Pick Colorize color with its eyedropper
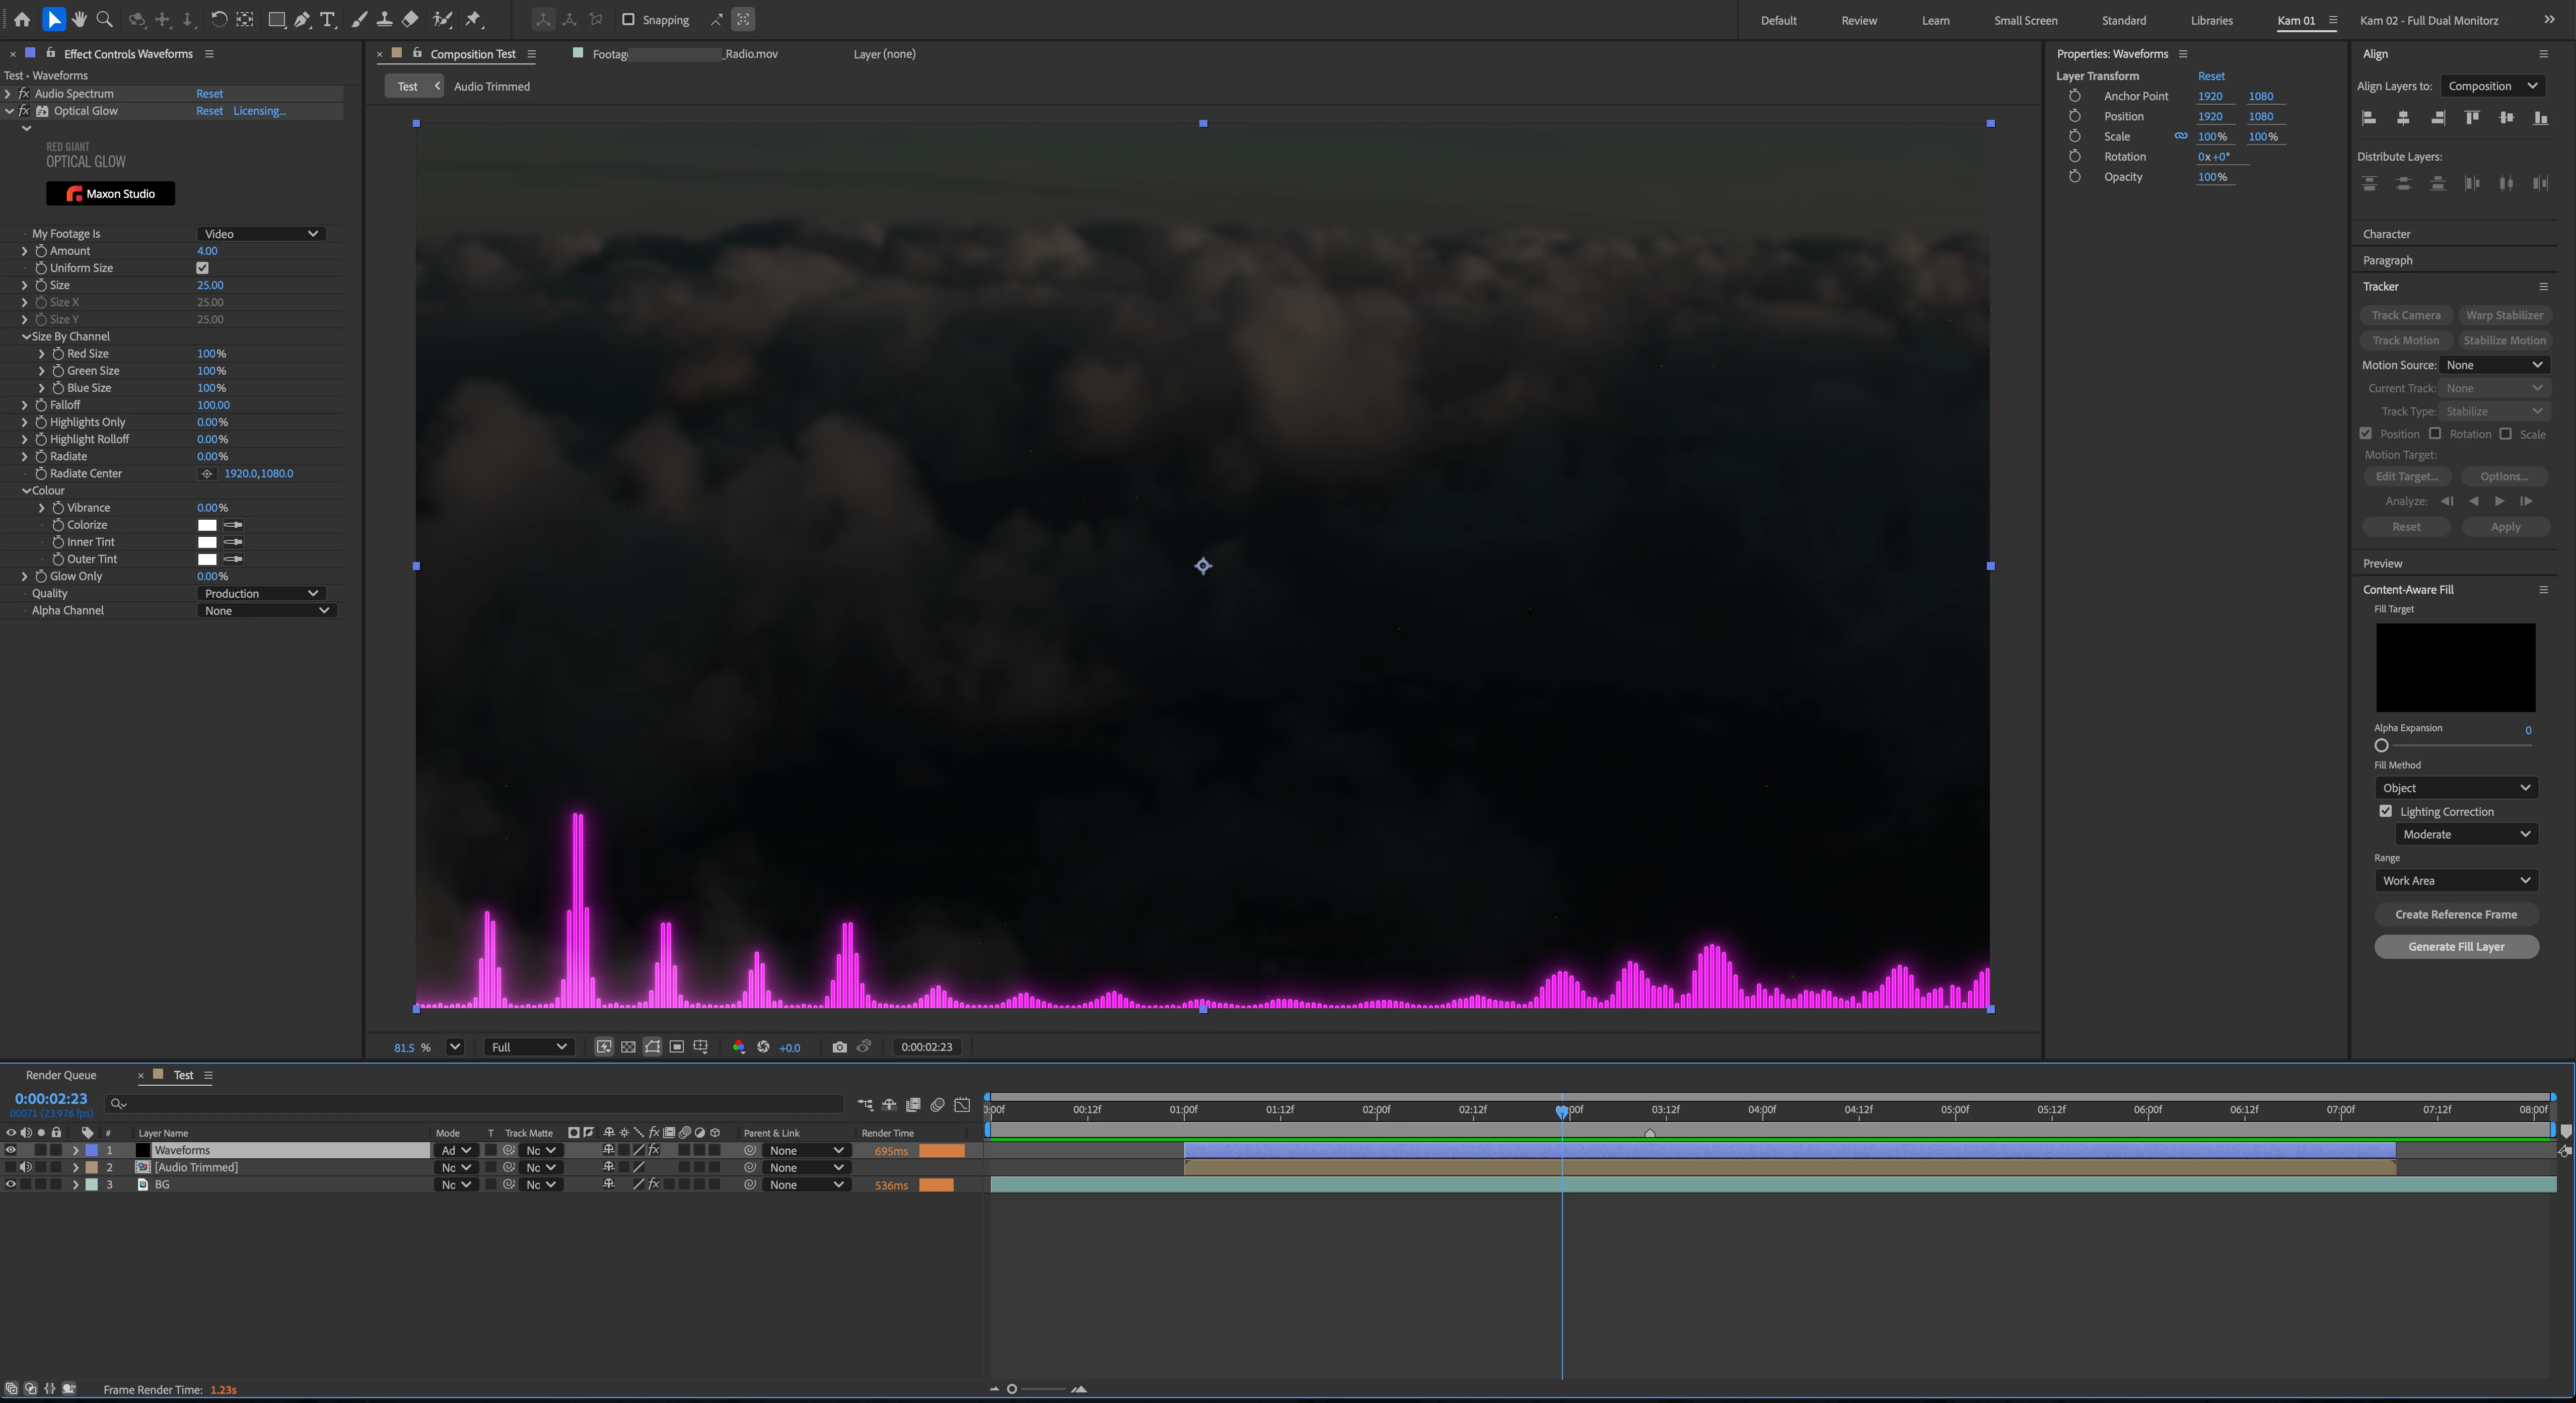The image size is (2576, 1403). coord(233,525)
